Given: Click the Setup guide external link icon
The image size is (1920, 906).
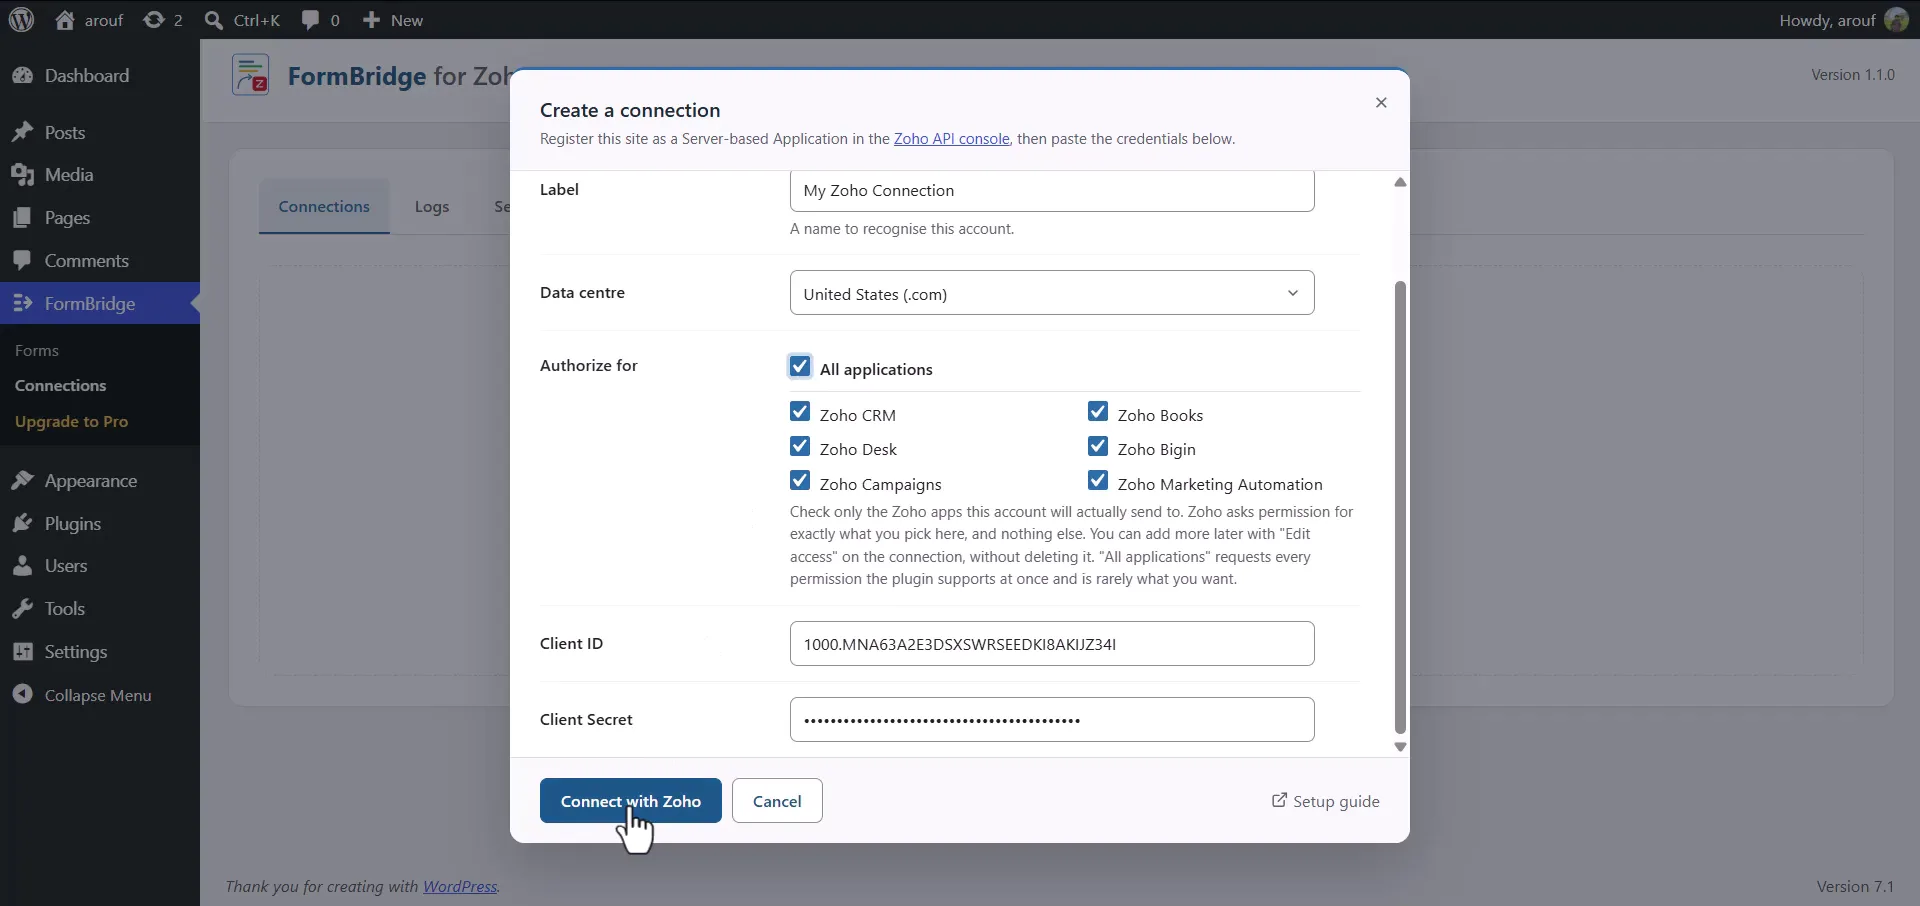Looking at the screenshot, I should click(x=1279, y=800).
